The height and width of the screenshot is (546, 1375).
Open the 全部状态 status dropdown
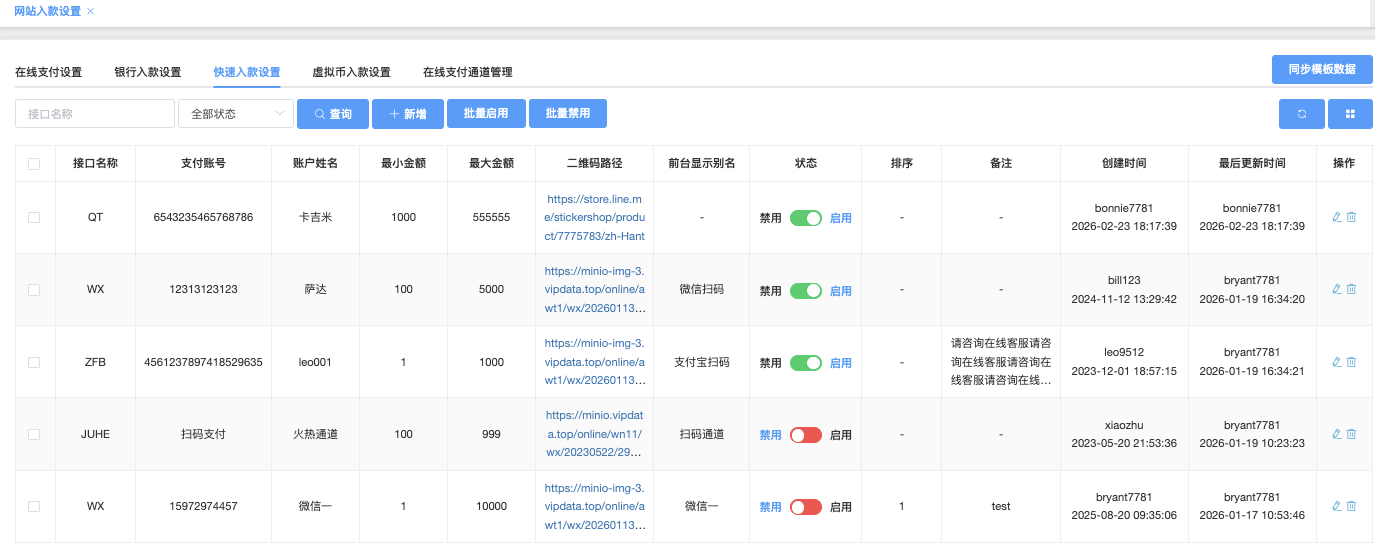click(x=236, y=114)
